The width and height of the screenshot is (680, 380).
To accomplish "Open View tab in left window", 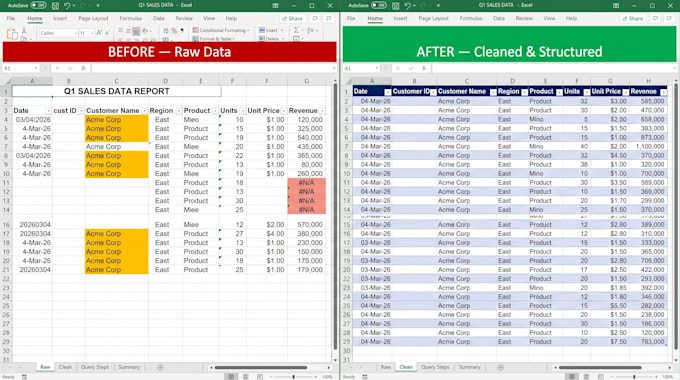I will tap(209, 18).
